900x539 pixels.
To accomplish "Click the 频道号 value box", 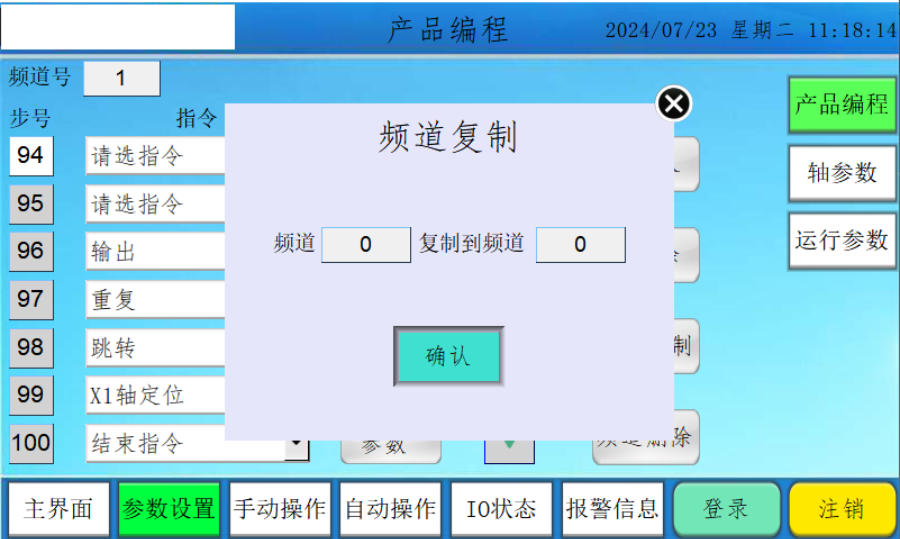I will (x=121, y=78).
